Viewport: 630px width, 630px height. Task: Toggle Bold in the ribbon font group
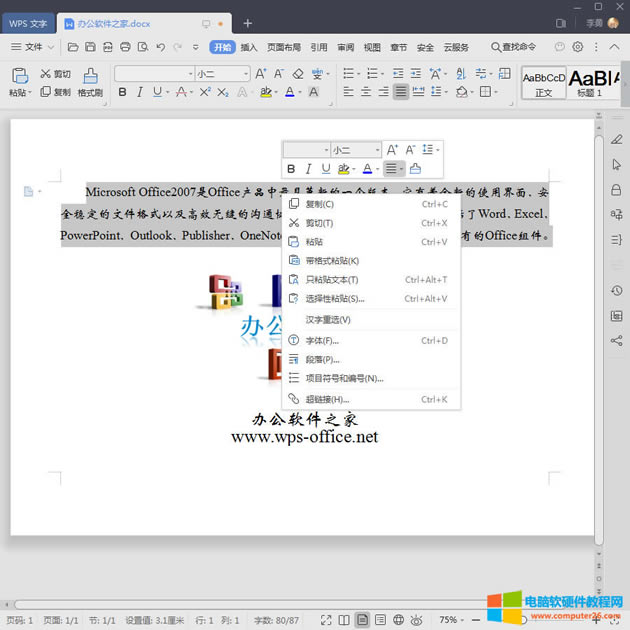(x=123, y=92)
